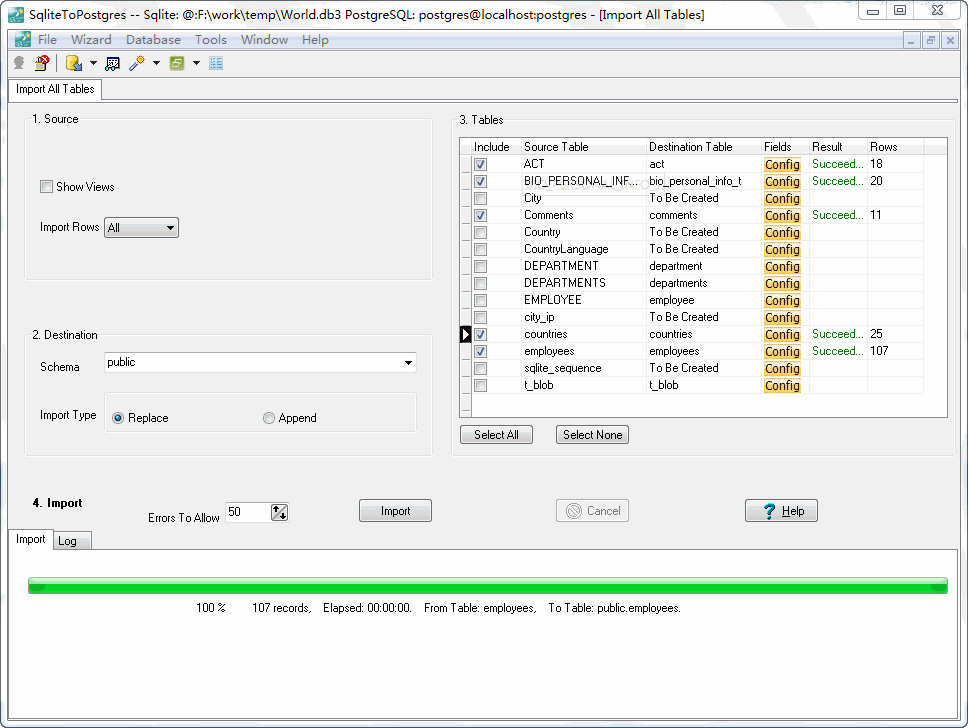Open Config for the BIO_PERSONAL_INF table
This screenshot has height=728, width=968.
[782, 182]
